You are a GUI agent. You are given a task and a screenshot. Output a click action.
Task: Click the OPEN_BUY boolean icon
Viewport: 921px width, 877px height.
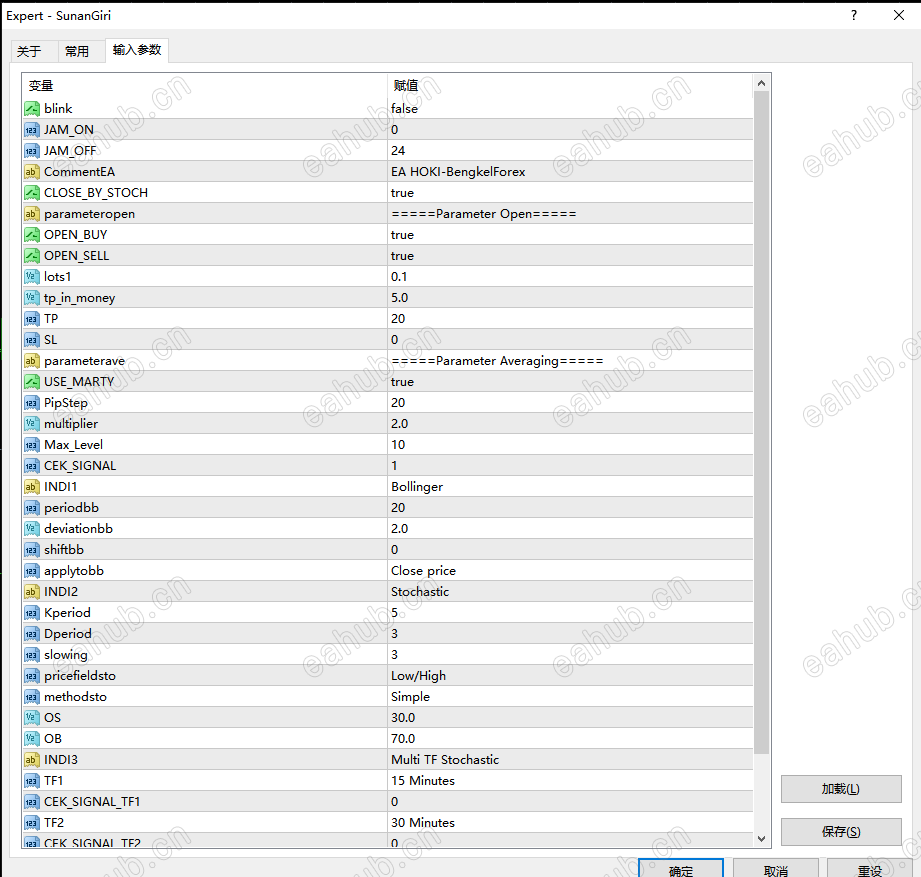pyautogui.click(x=32, y=235)
